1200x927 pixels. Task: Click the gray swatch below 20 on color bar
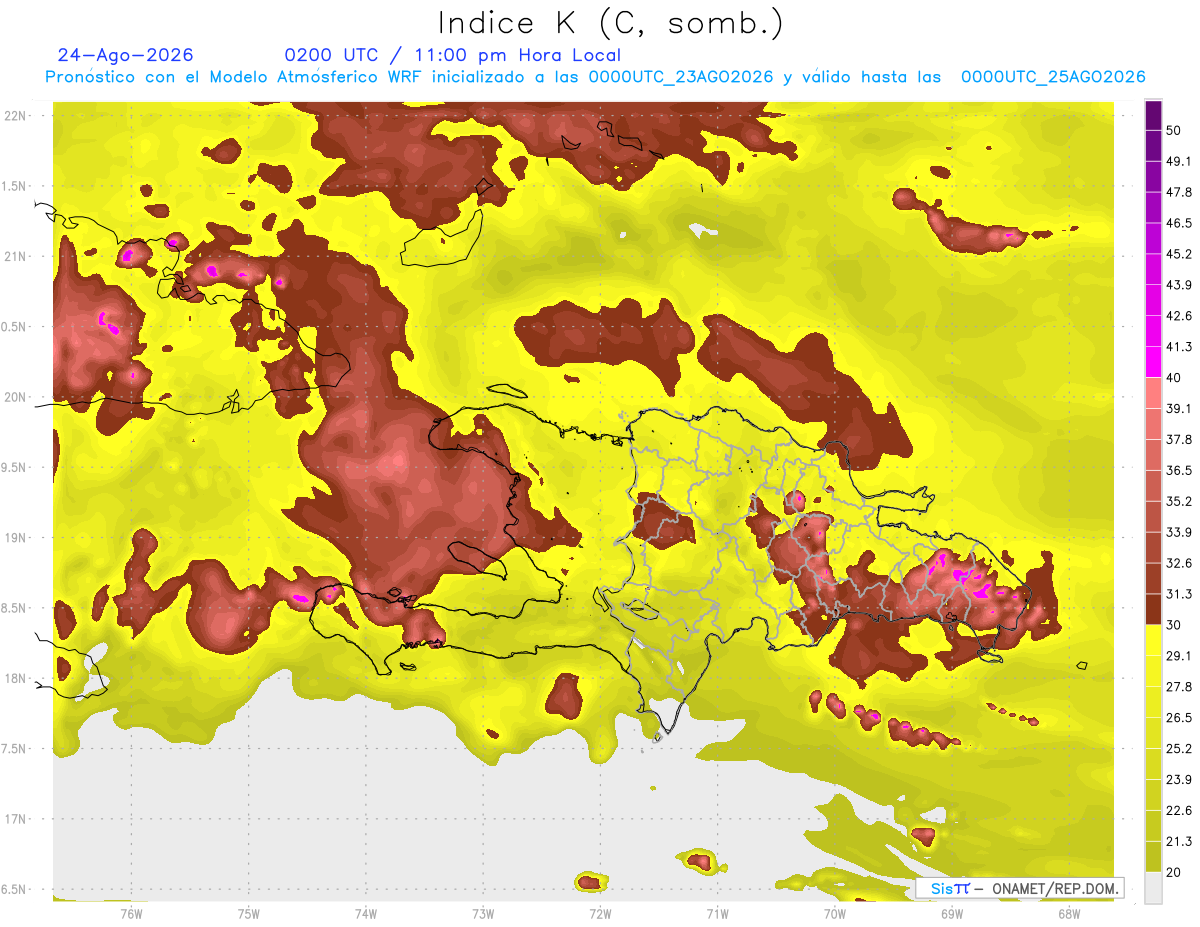(x=1154, y=887)
